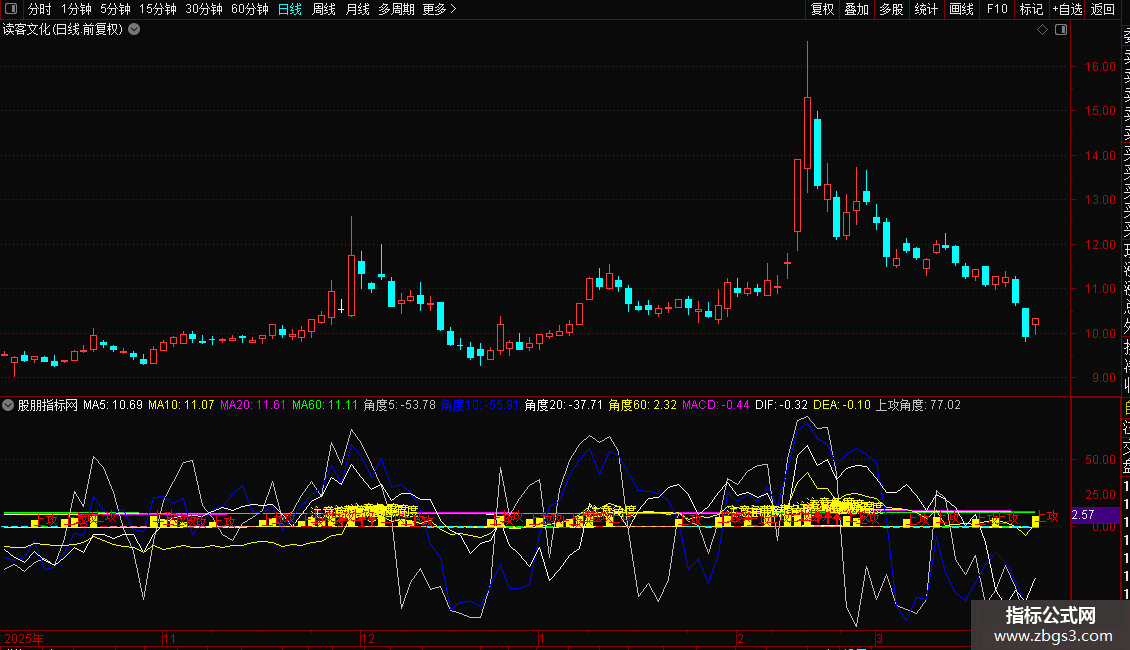The width and height of the screenshot is (1130, 650).
Task: Add stock via +自选 button
Action: [x=1066, y=9]
